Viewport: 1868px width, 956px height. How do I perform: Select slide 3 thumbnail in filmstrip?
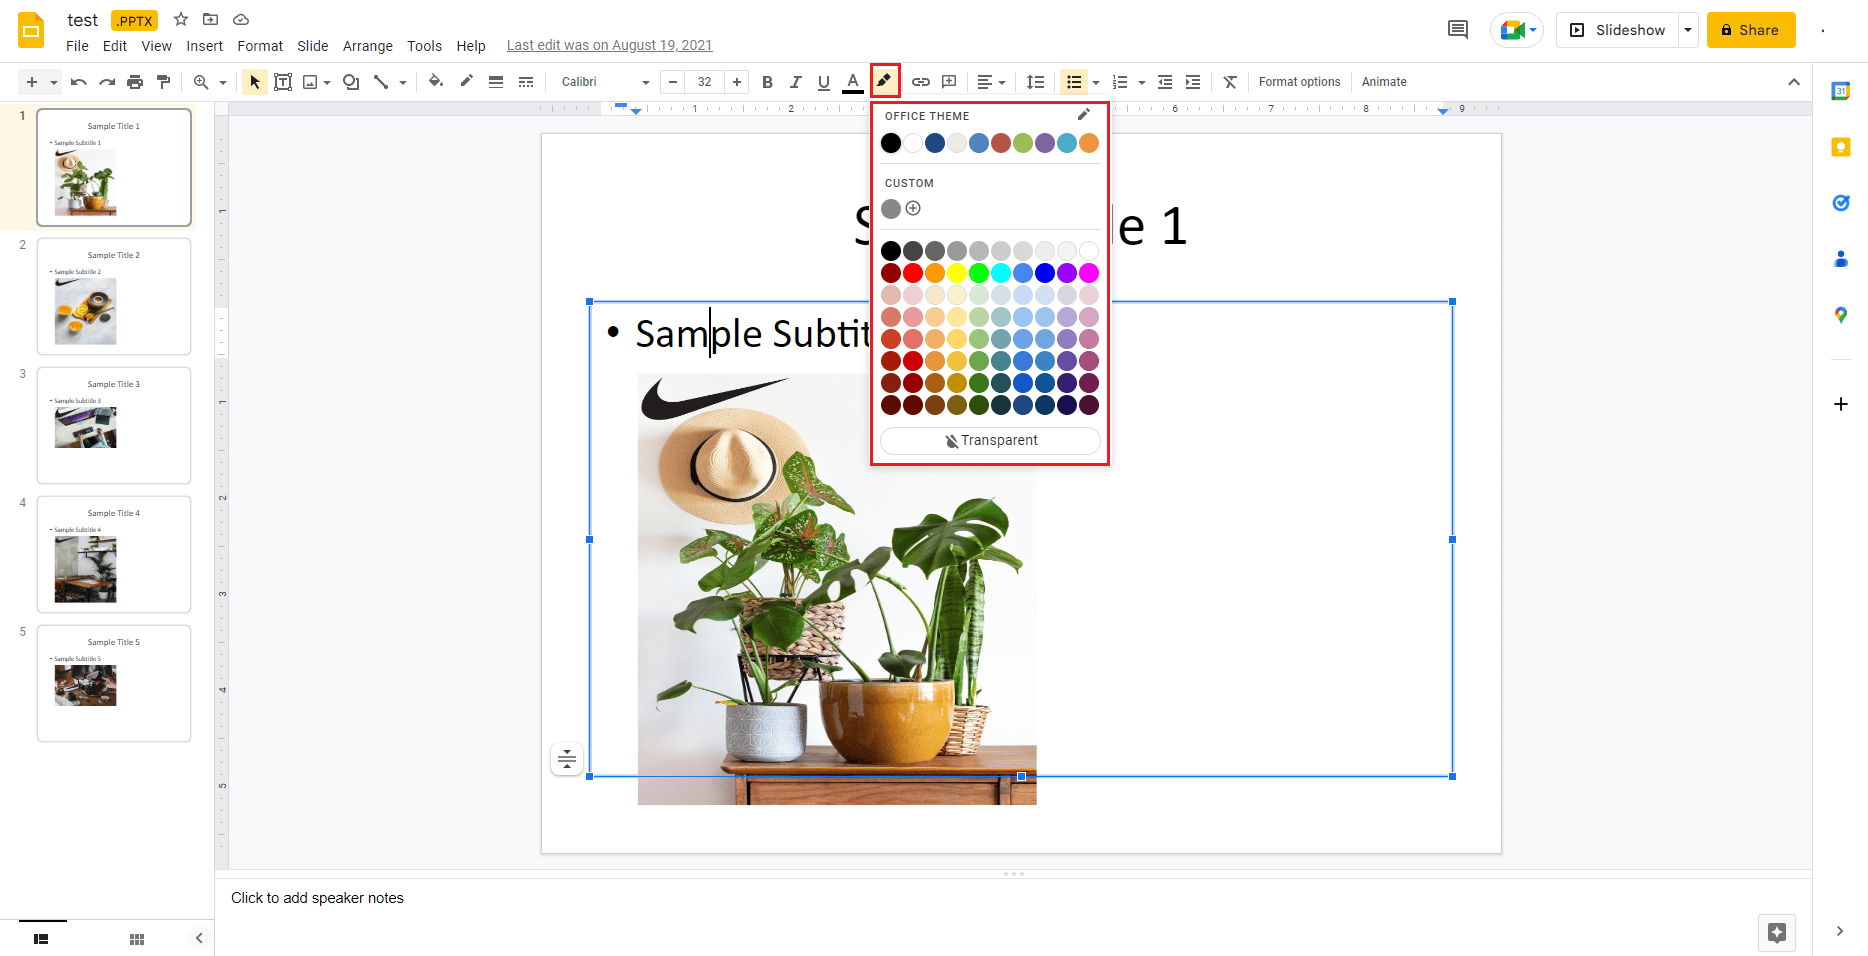[113, 426]
